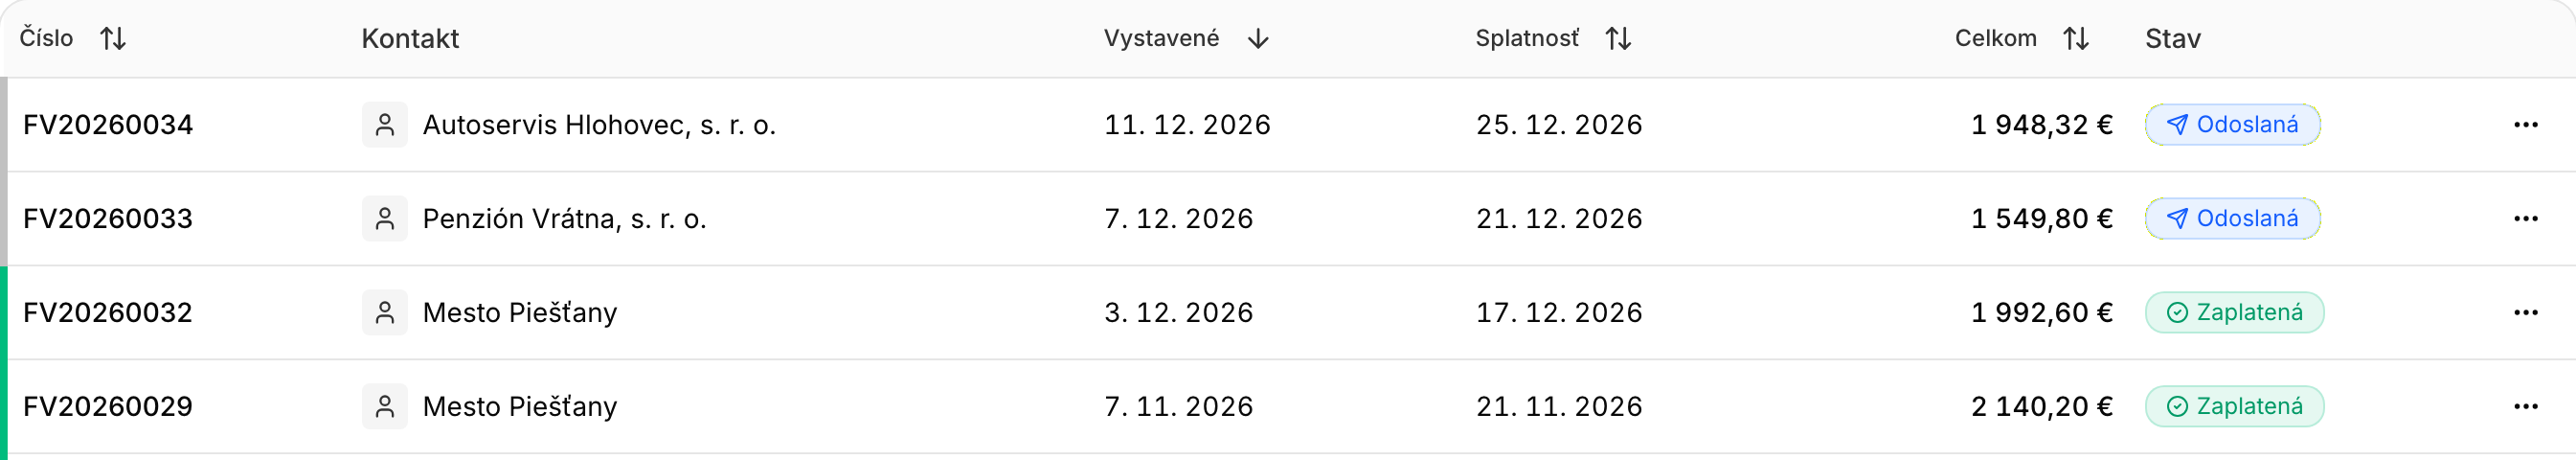Open invoice number FV20260029

point(108,407)
